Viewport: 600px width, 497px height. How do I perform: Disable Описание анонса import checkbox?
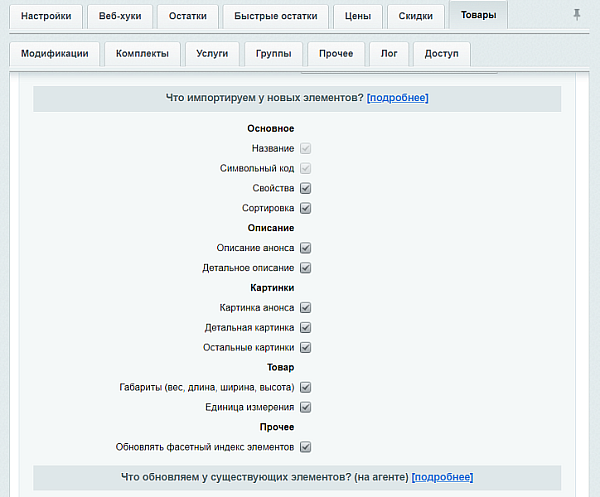tap(306, 248)
